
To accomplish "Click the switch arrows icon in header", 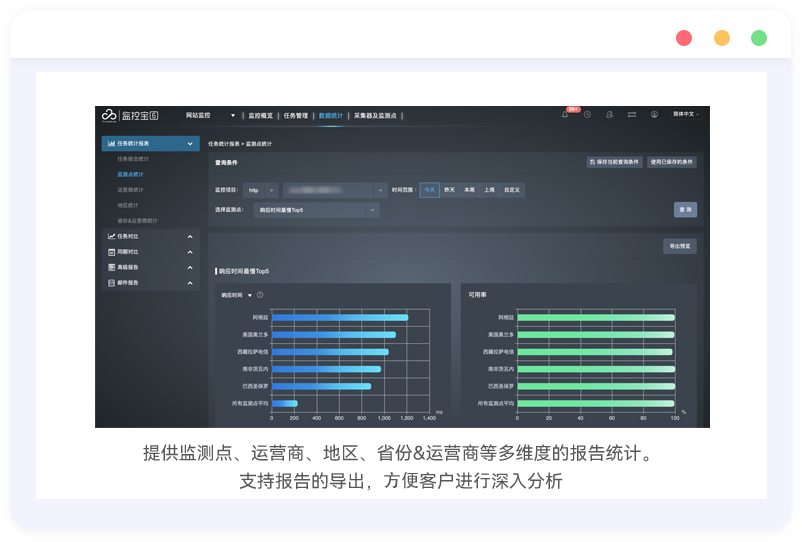I will point(632,115).
